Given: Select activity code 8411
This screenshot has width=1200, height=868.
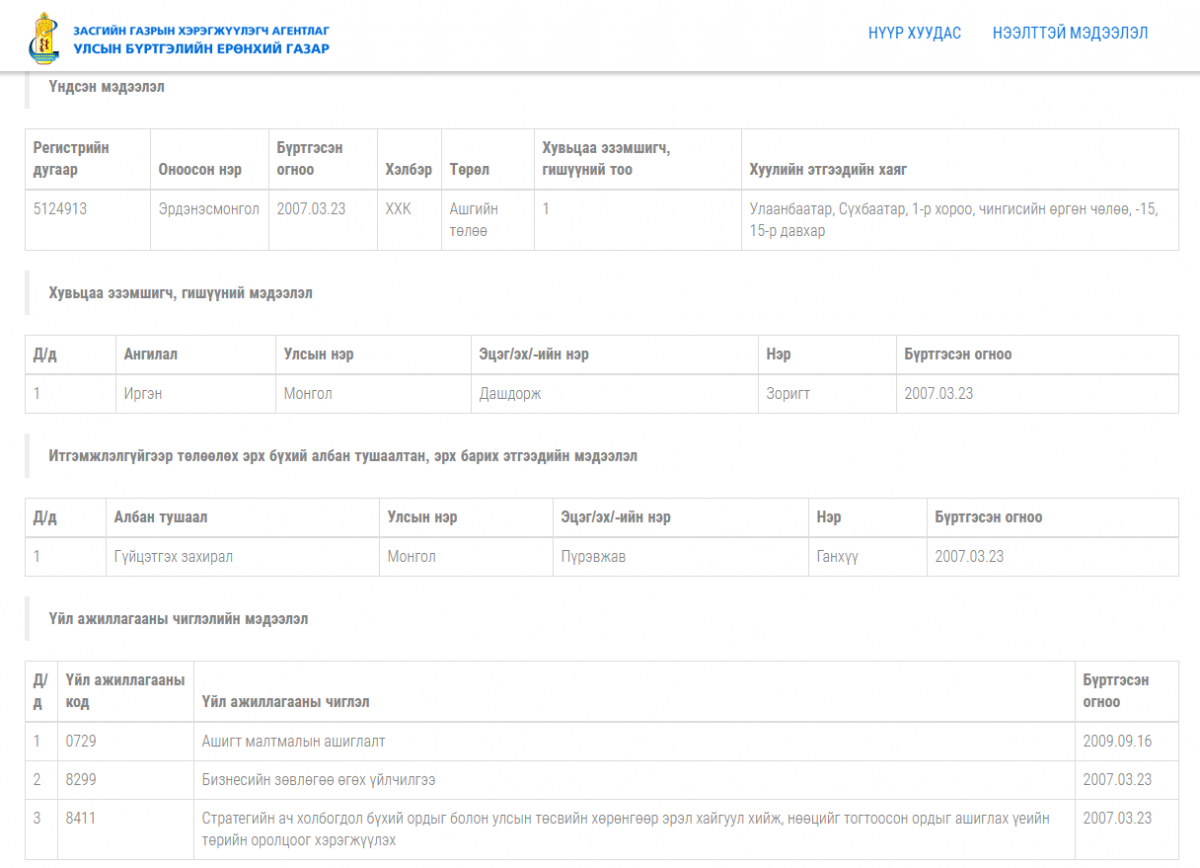Looking at the screenshot, I should pyautogui.click(x=81, y=818).
